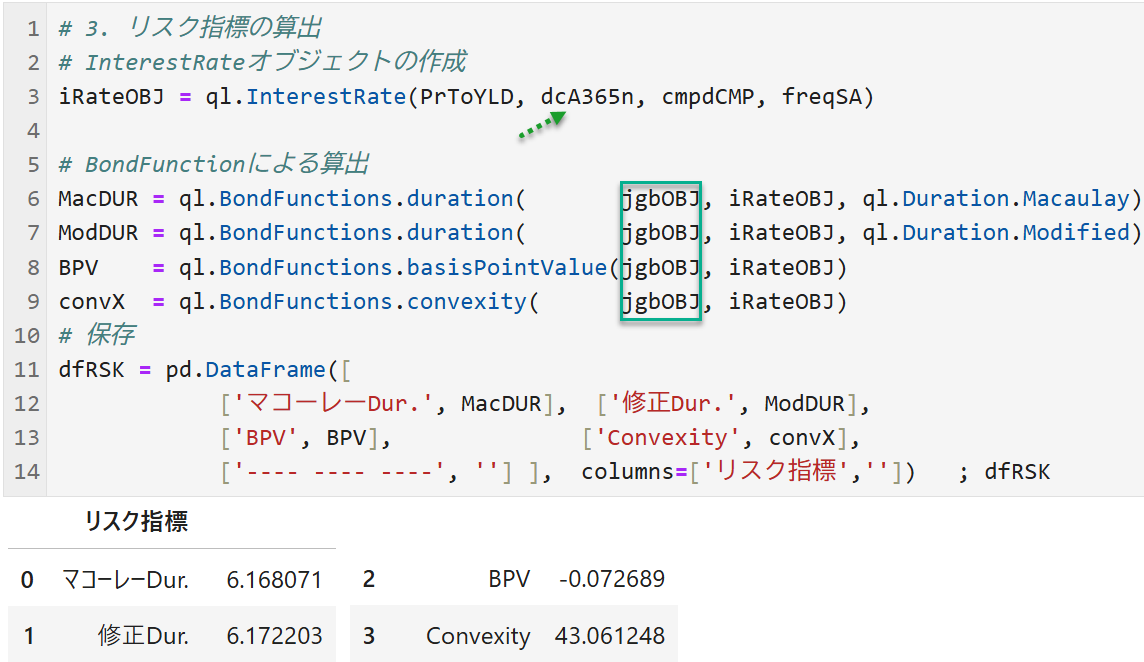Click line number 3 in the gutter
The width and height of the screenshot is (1144, 662).
[x=33, y=96]
